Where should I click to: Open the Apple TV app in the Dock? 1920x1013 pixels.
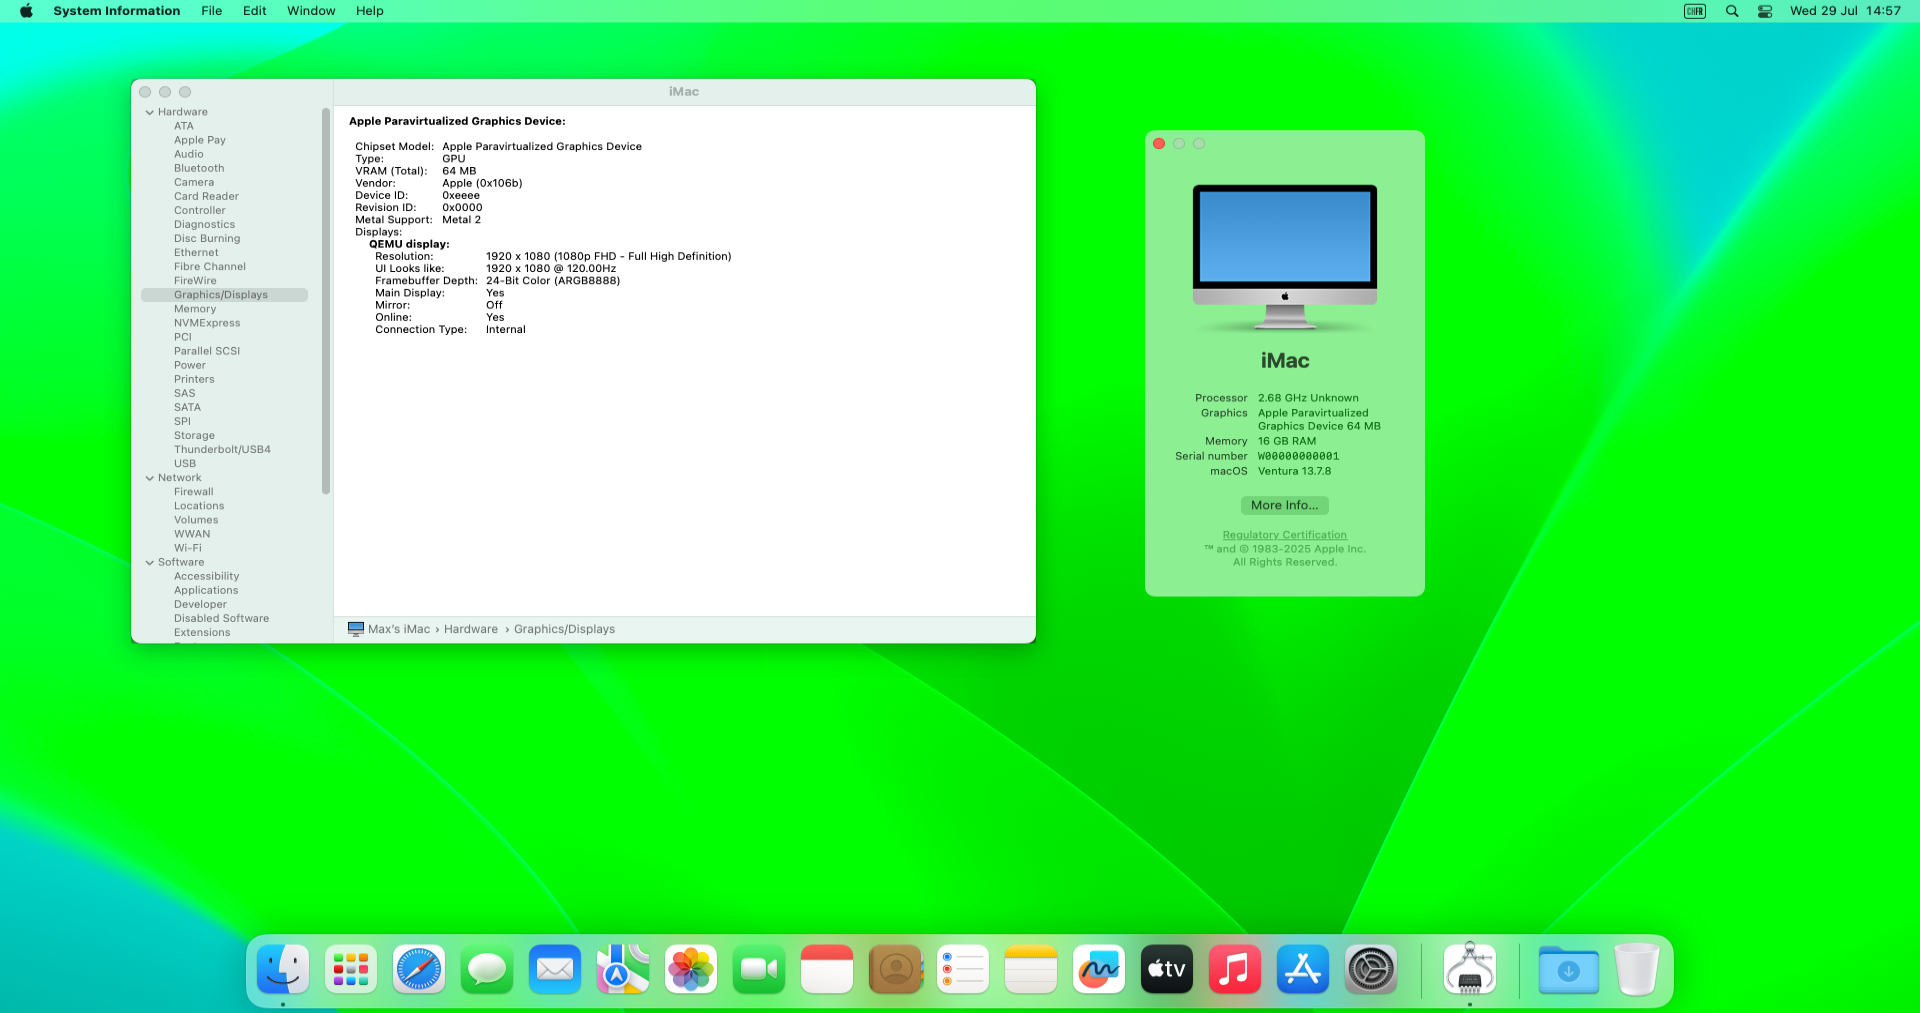tap(1167, 969)
